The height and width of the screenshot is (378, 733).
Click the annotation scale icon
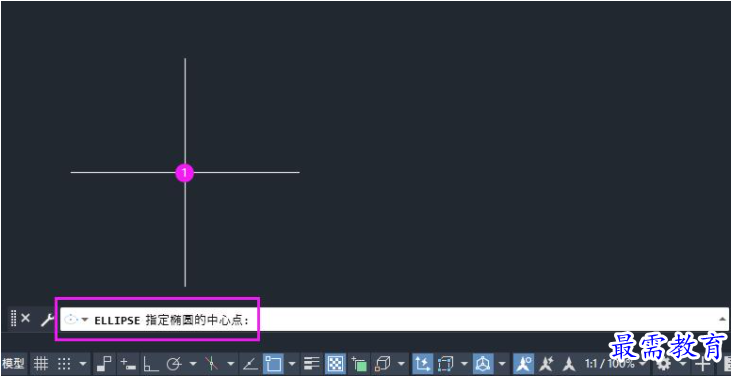[x=568, y=363]
